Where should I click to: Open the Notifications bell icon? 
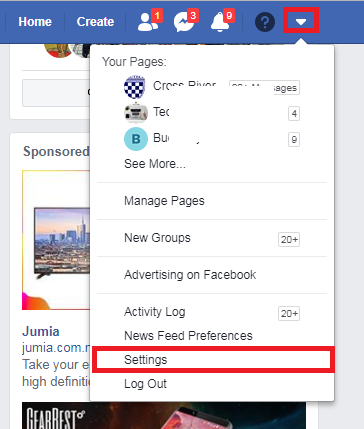click(x=220, y=22)
